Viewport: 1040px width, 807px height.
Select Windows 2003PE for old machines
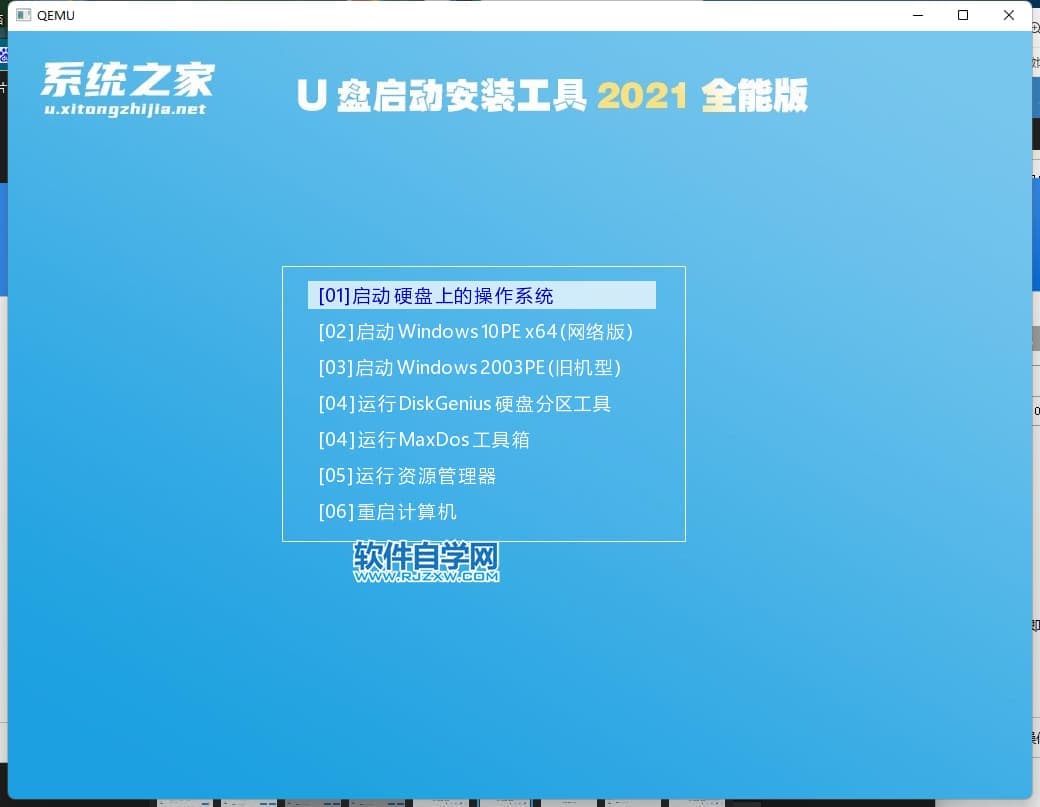469,368
